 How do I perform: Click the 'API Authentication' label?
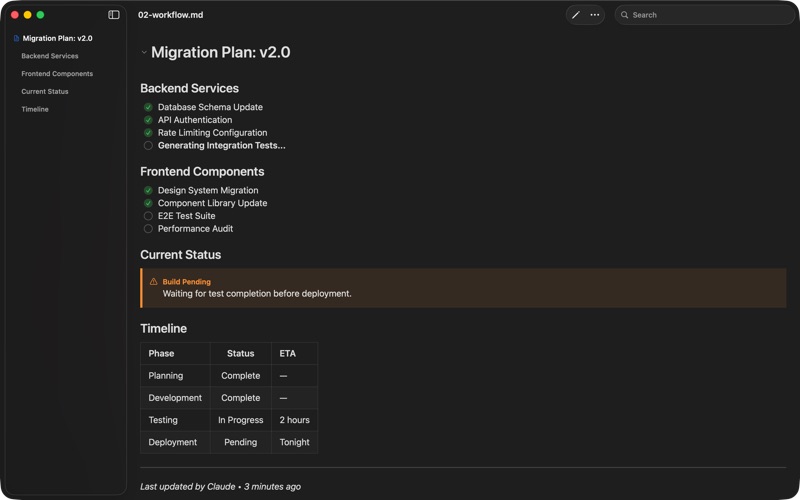click(x=195, y=120)
